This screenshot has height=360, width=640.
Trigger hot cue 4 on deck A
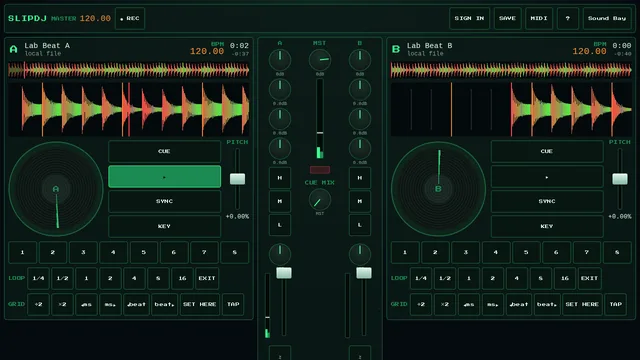pos(113,252)
